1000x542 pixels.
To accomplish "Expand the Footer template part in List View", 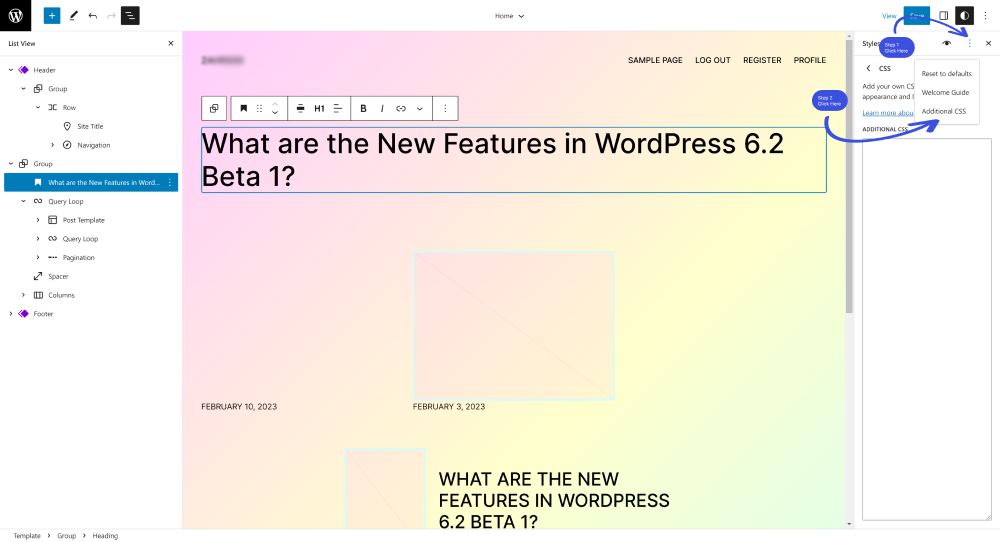I will [x=11, y=314].
